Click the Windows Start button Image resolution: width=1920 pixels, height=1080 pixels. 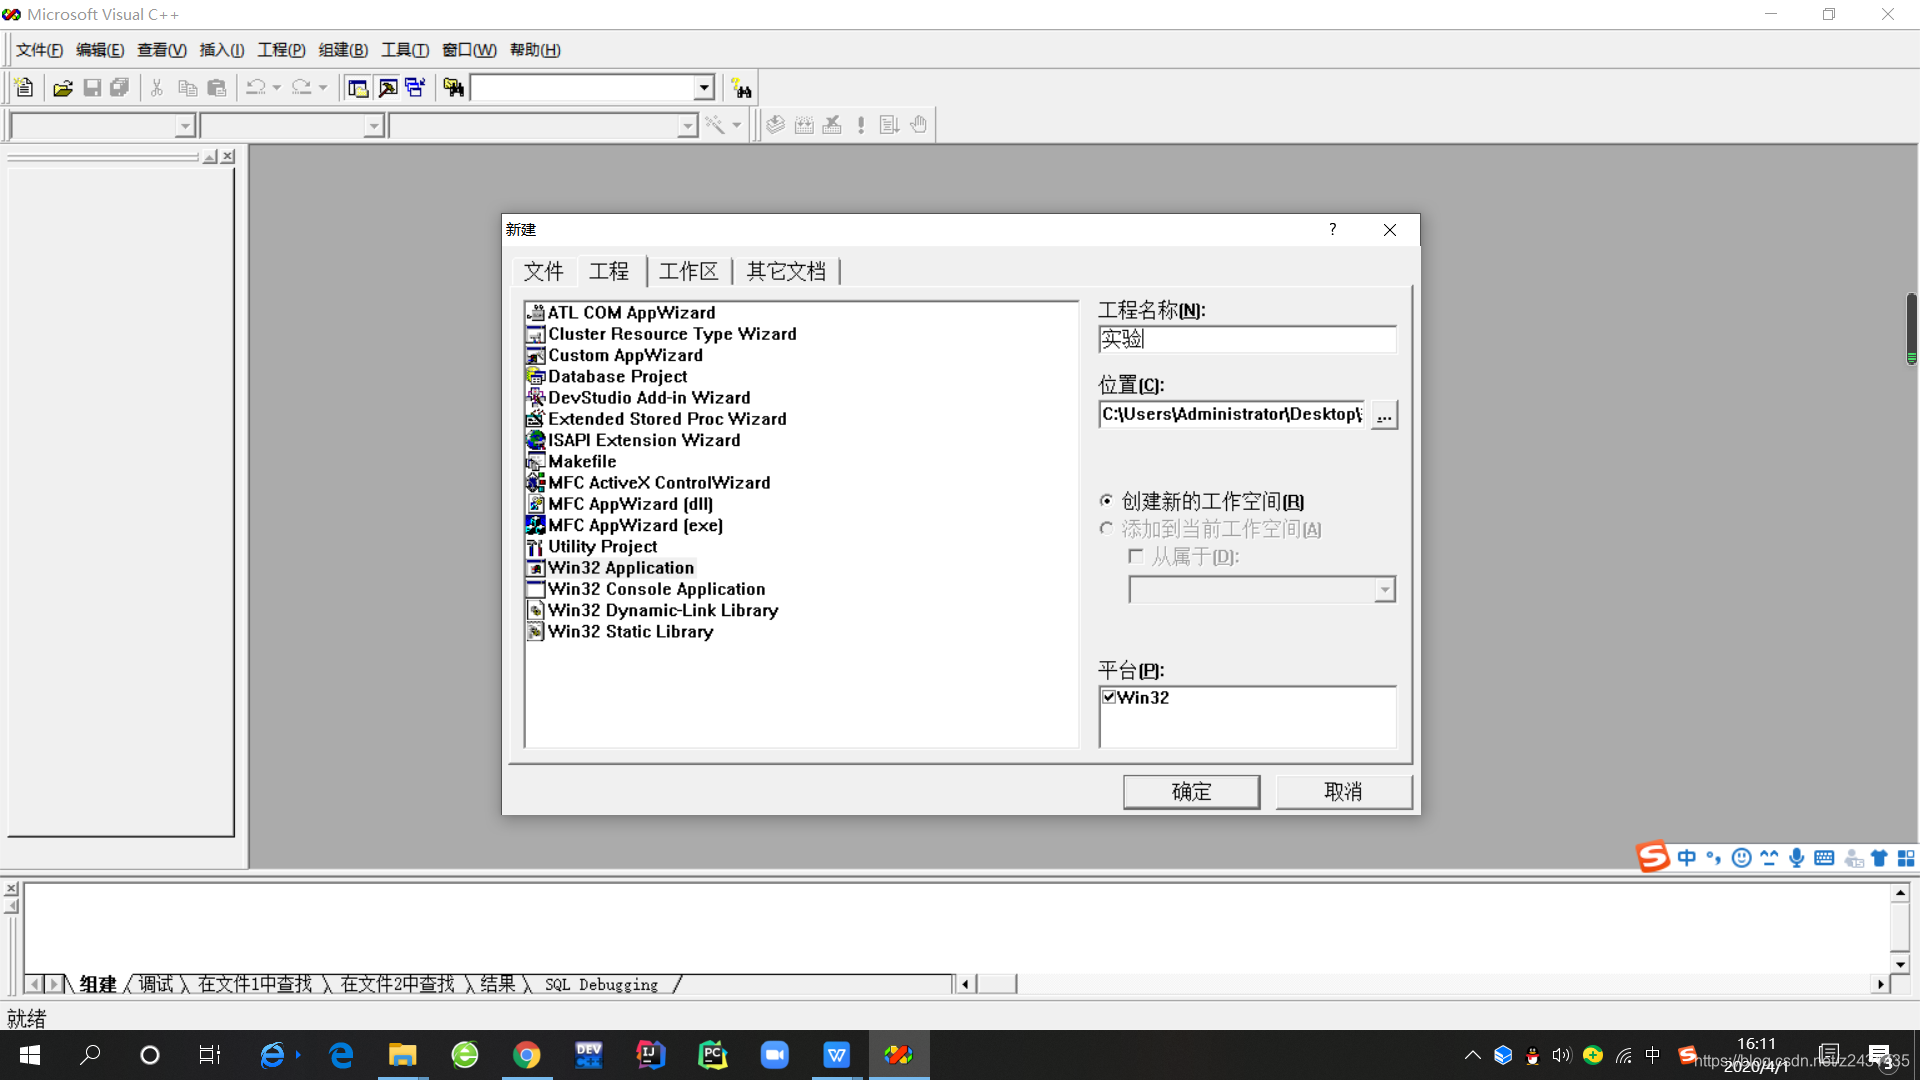[x=30, y=1055]
